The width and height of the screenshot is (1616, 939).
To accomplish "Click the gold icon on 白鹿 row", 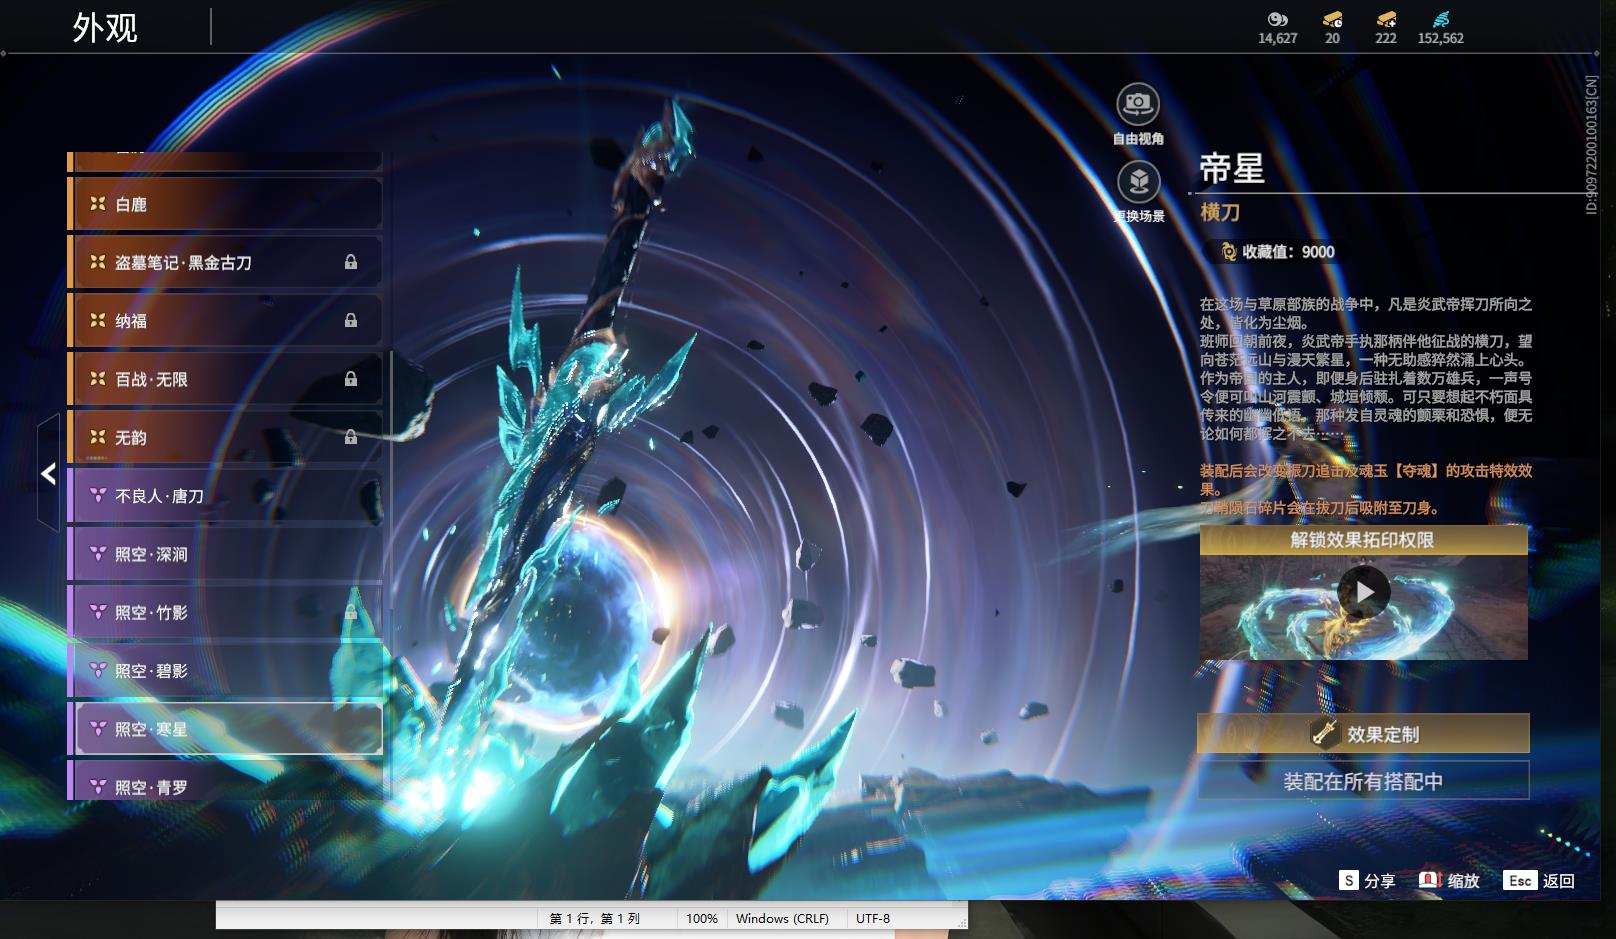I will [x=98, y=204].
